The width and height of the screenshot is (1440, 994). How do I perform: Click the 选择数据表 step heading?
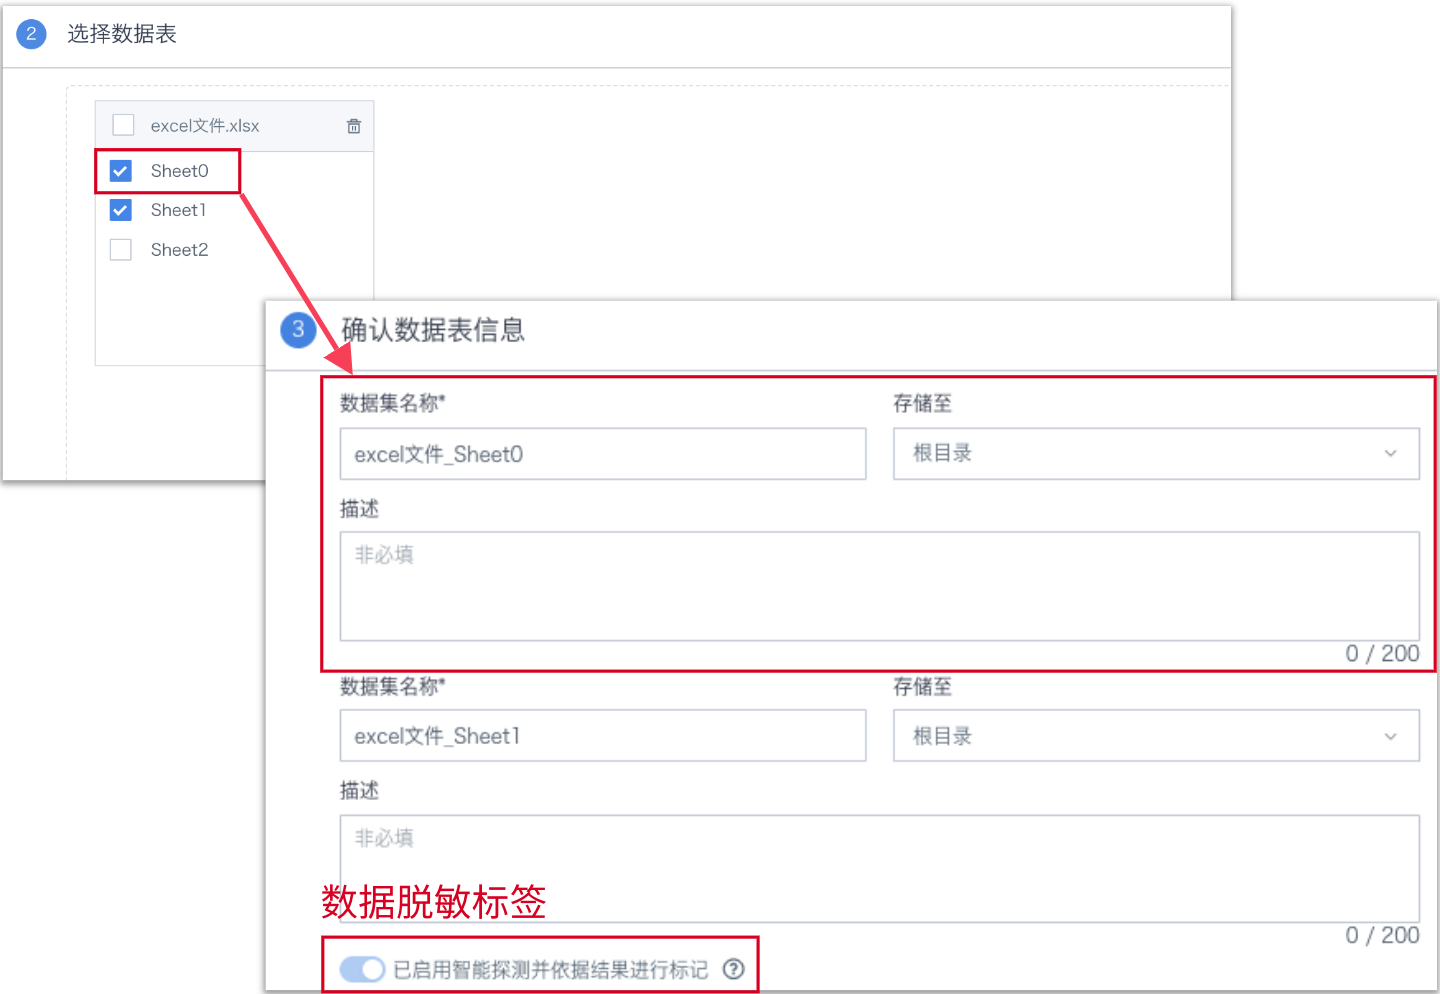(x=122, y=34)
